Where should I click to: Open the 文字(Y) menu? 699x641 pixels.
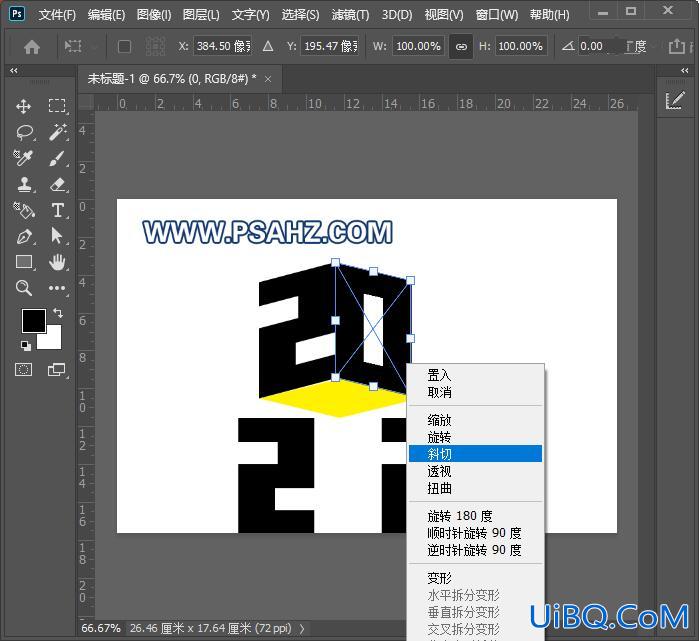251,15
